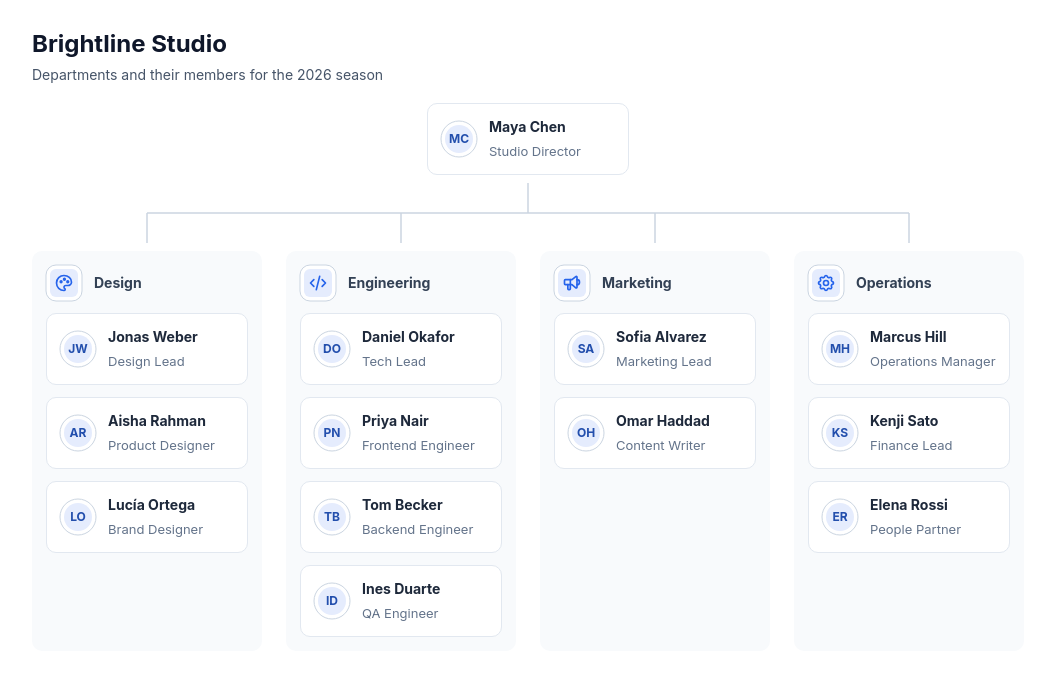Select the Maya Chen name text
Viewport: 1056px width, 683px height.
[x=527, y=127]
